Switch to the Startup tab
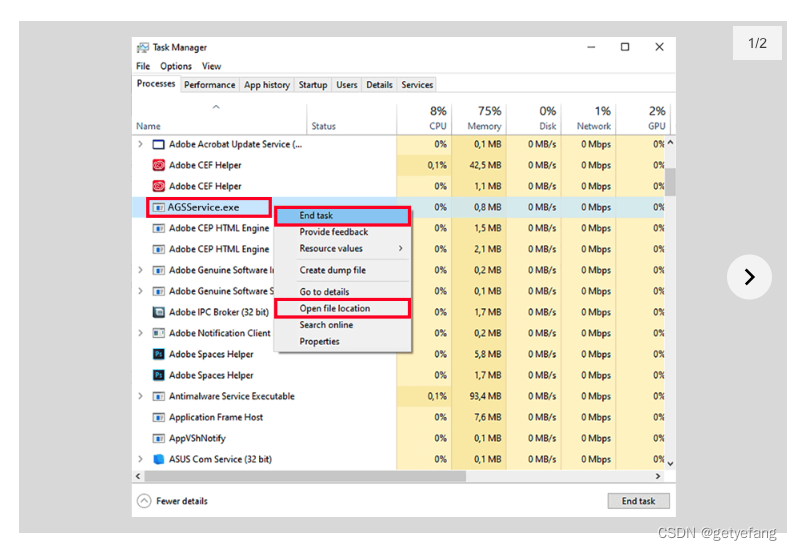 [x=313, y=85]
